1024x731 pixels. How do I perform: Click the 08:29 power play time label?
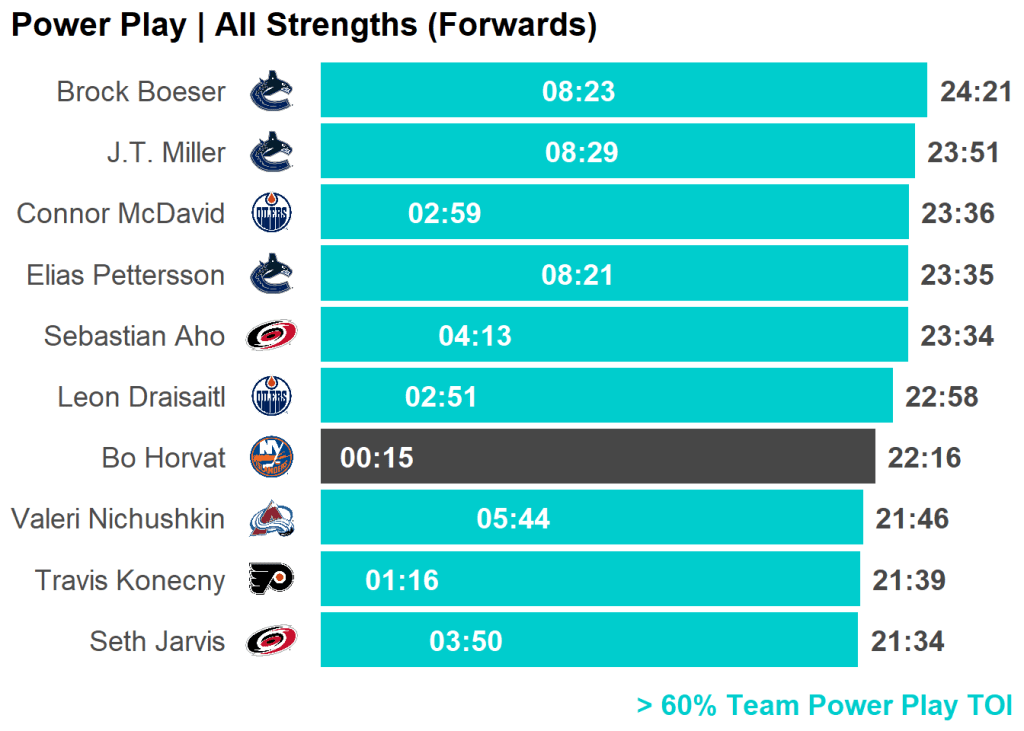(581, 153)
